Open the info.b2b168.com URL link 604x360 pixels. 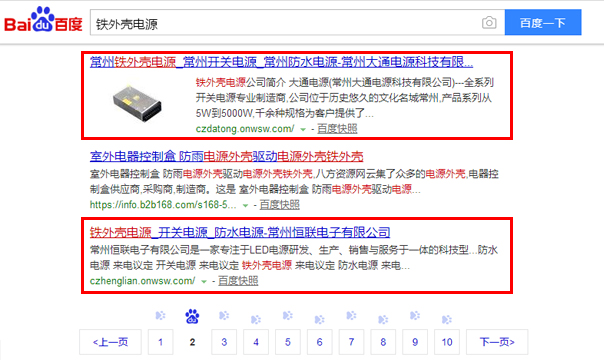tap(163, 205)
